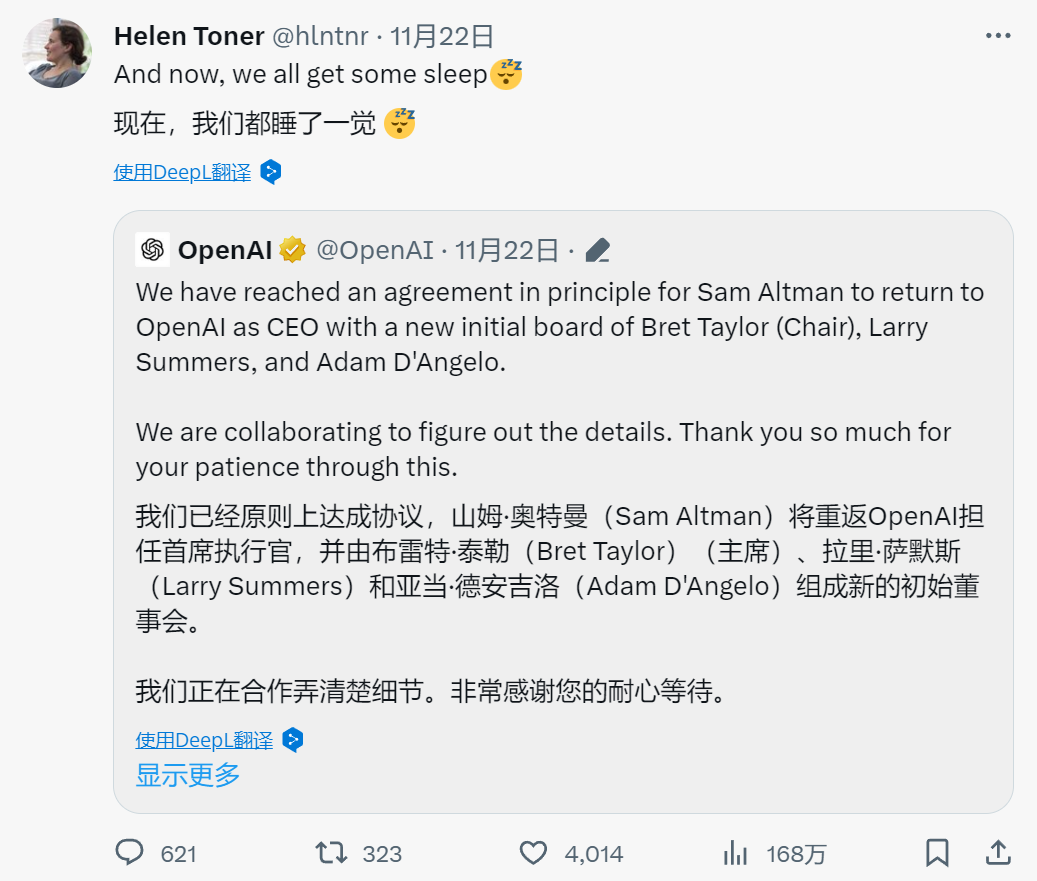The width and height of the screenshot is (1037, 881).
Task: Click the @OpenAI handle in quote
Action: [375, 250]
